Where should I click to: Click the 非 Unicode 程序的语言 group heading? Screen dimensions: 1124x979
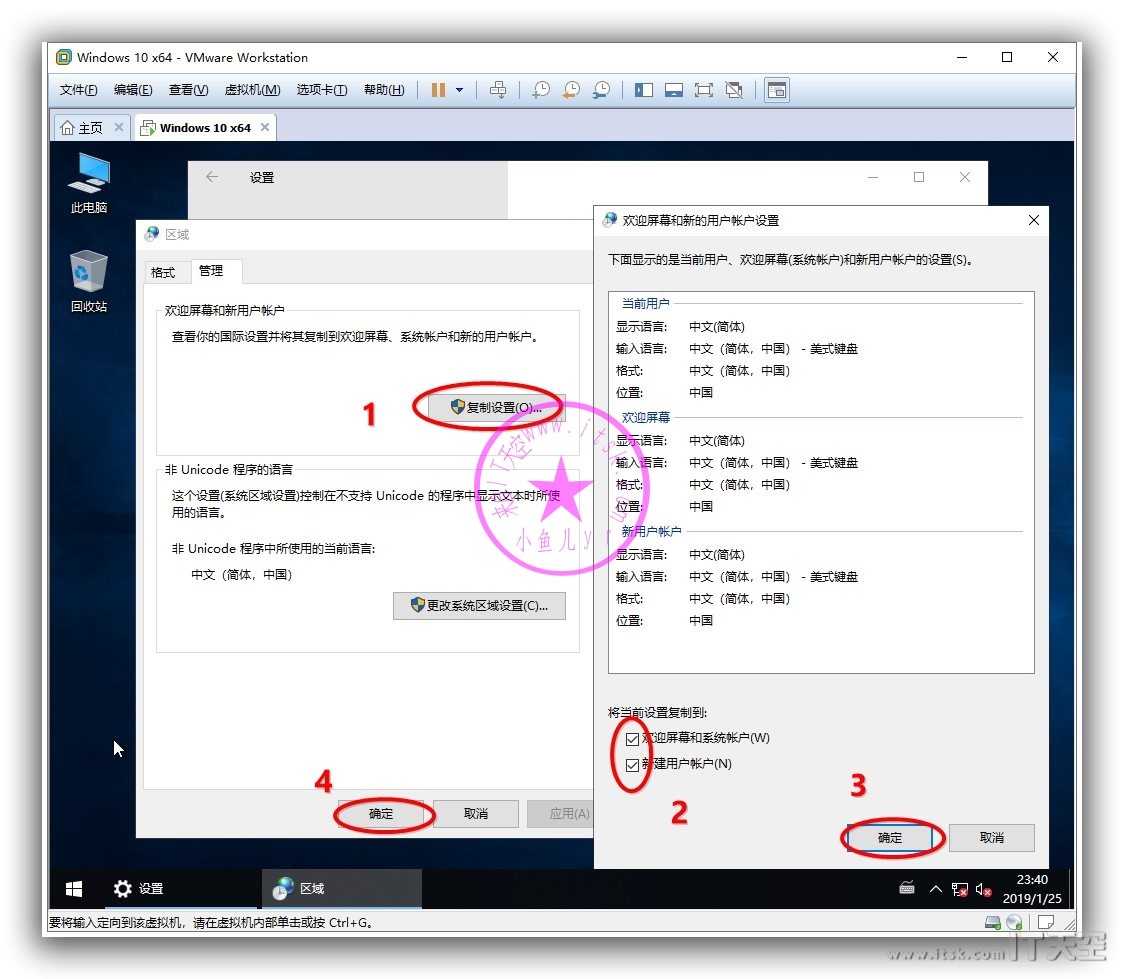point(229,469)
